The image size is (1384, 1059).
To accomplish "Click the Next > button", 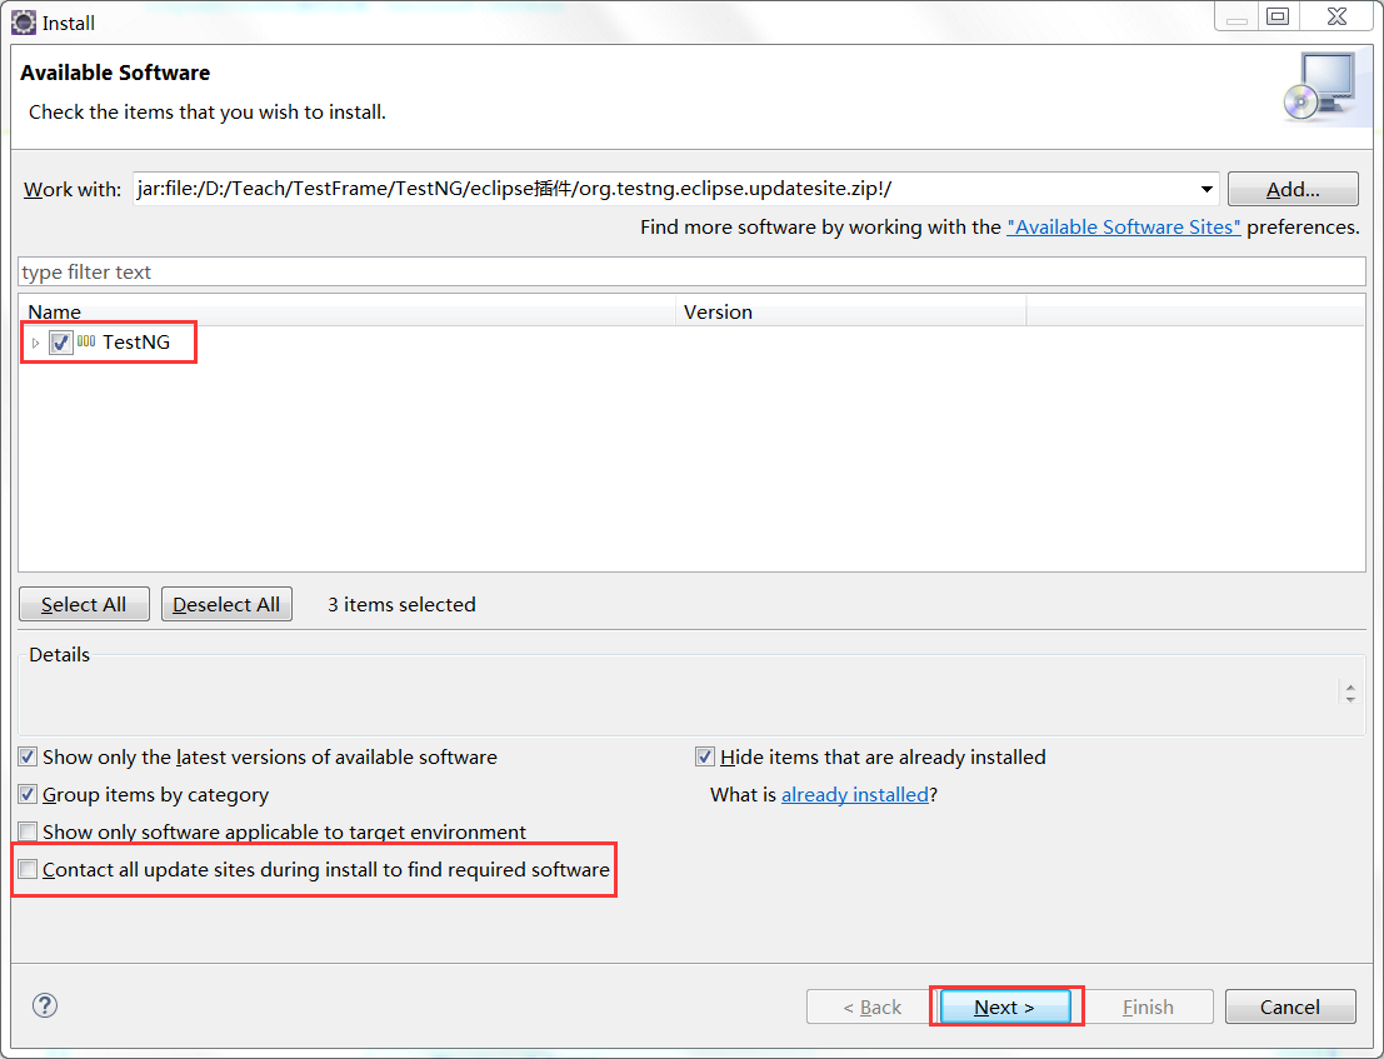I will tap(1005, 1007).
